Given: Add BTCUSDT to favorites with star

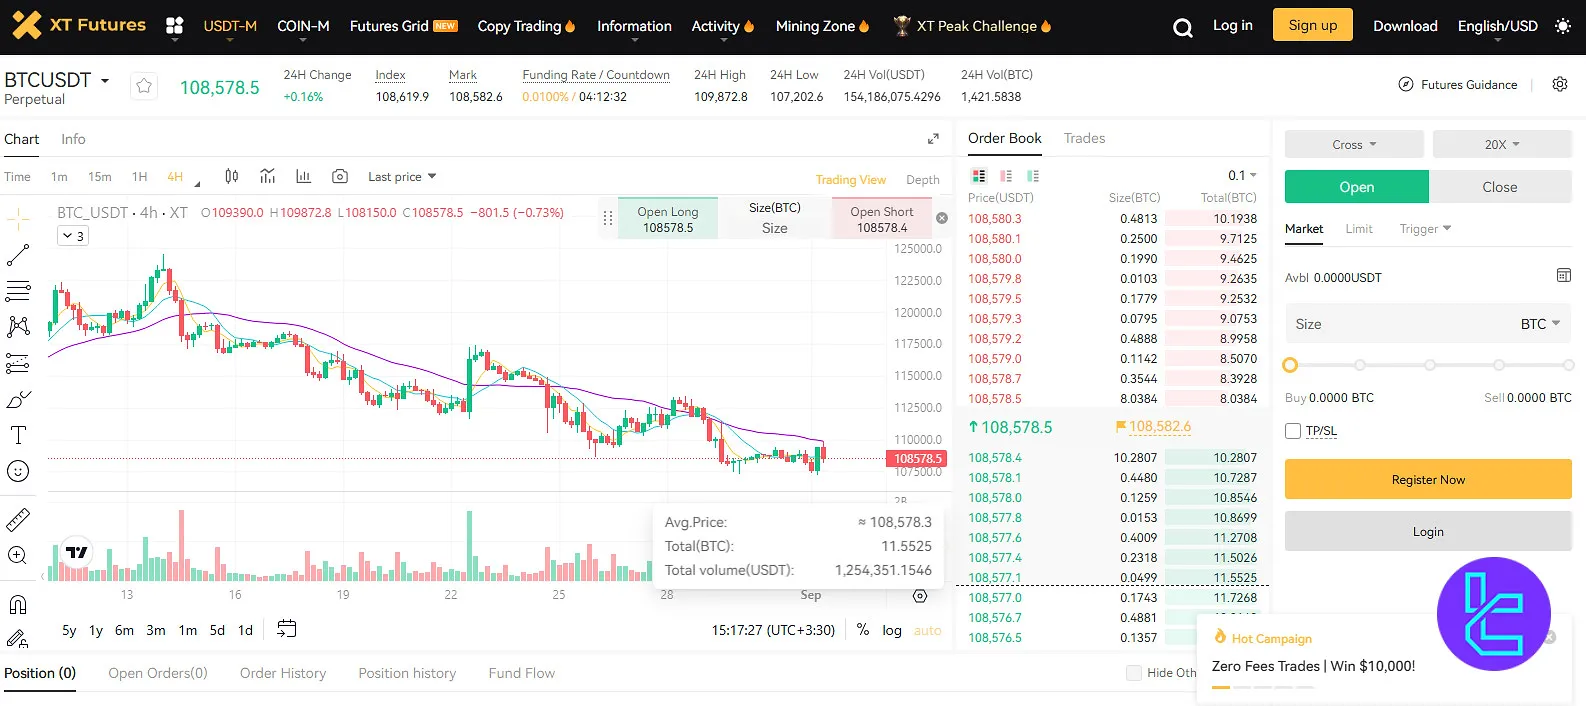Looking at the screenshot, I should point(144,87).
